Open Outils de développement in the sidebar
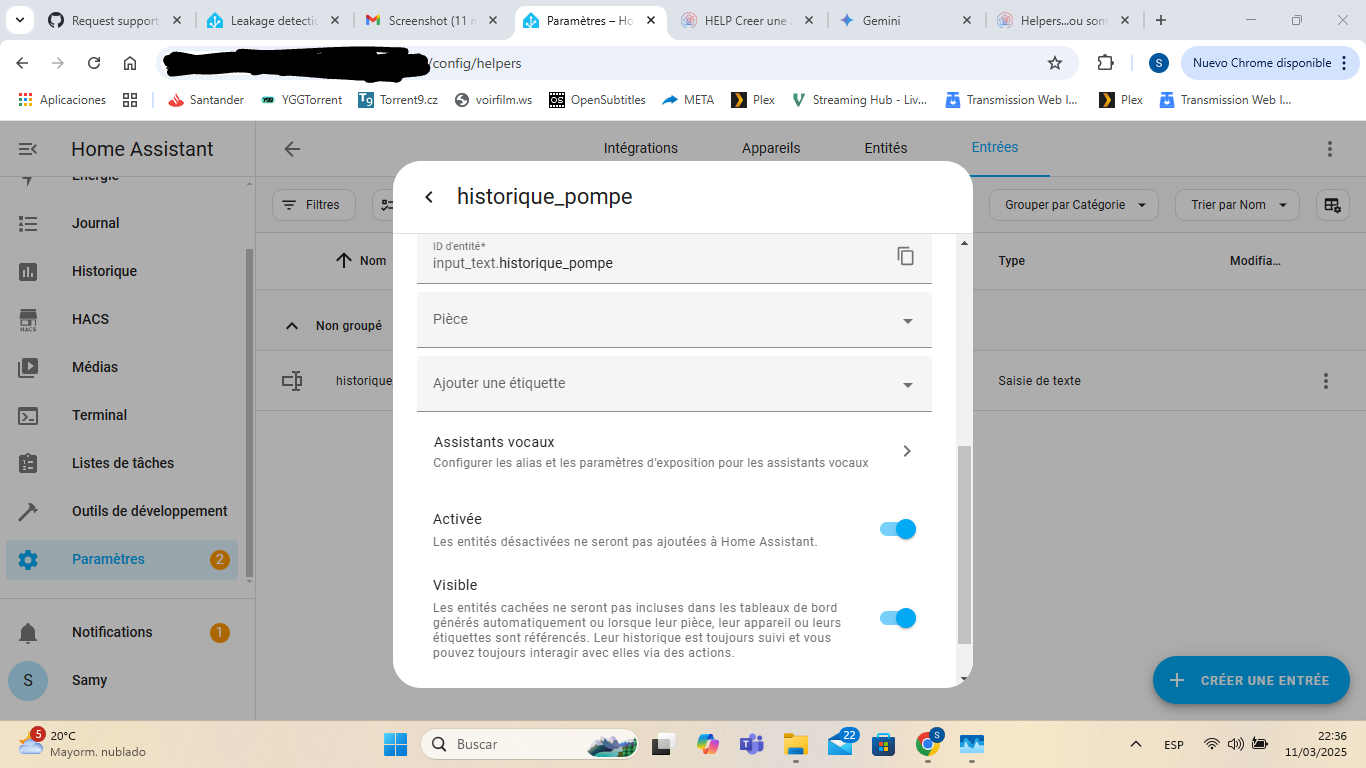The height and width of the screenshot is (768, 1366). [149, 511]
